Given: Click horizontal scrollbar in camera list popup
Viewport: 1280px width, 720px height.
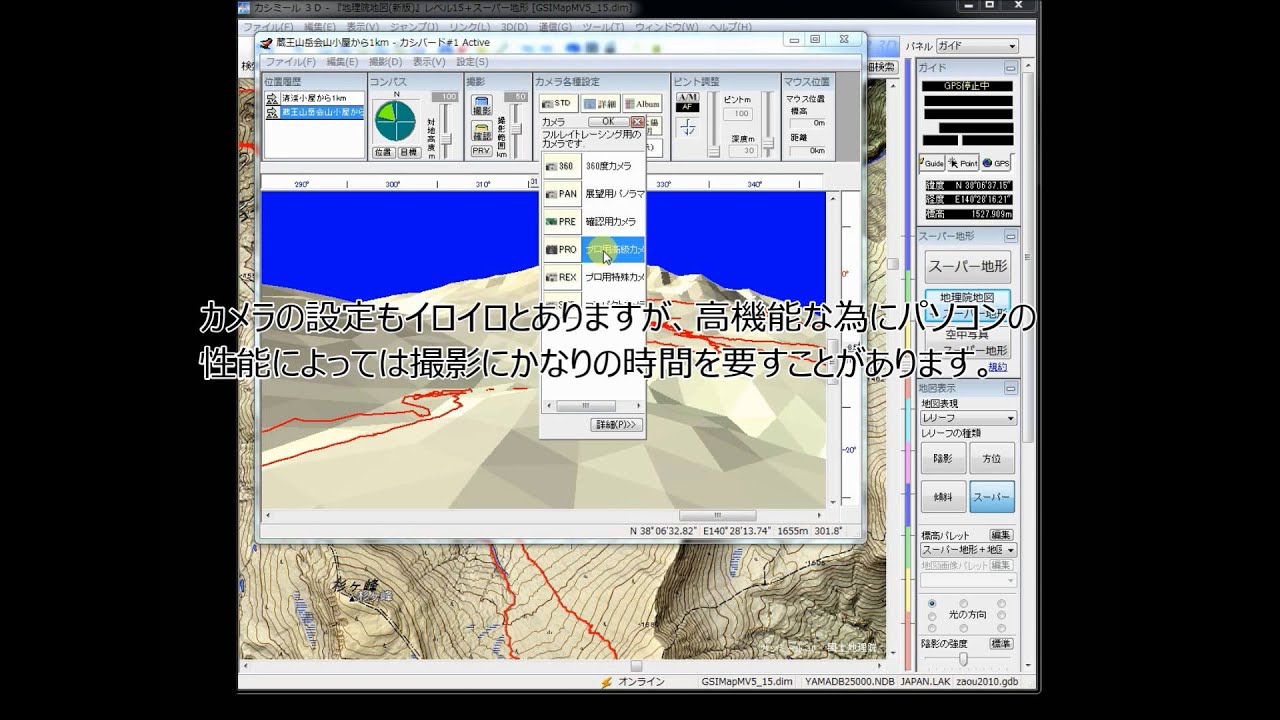Looking at the screenshot, I should 592,406.
